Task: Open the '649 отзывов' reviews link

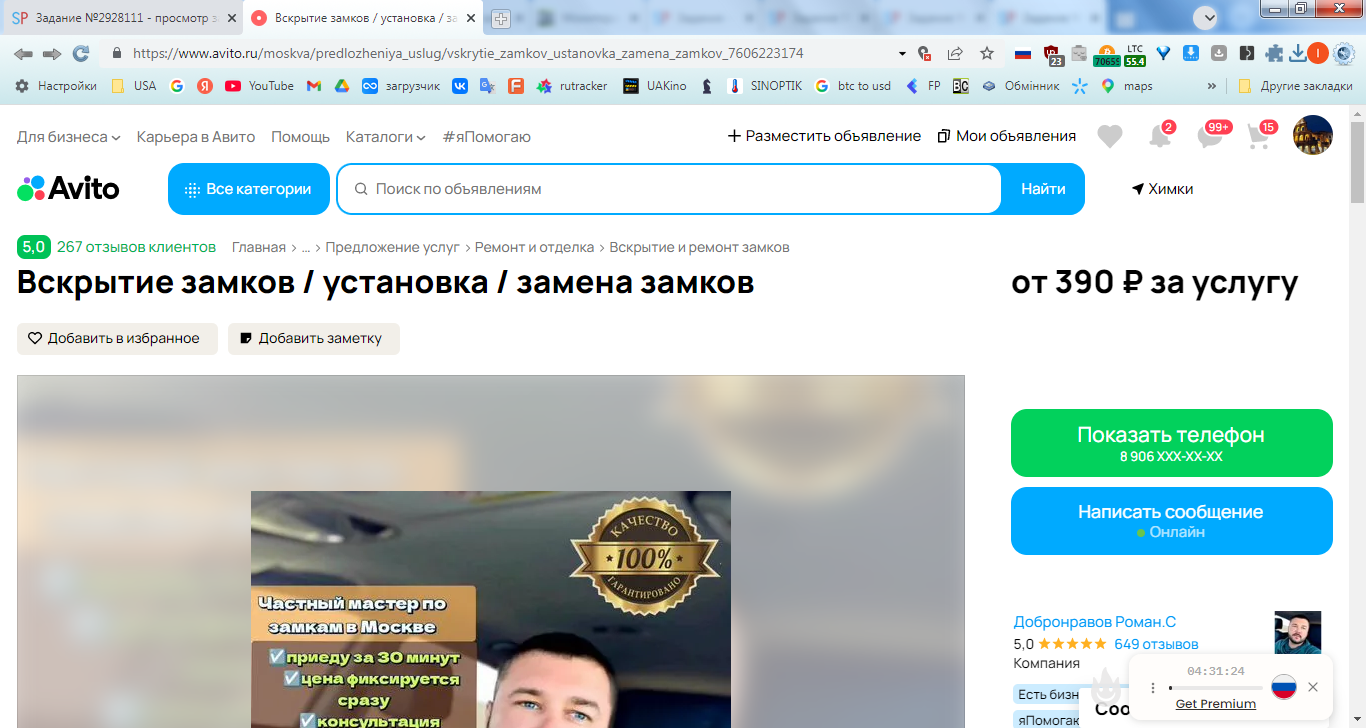Action: click(x=1156, y=644)
